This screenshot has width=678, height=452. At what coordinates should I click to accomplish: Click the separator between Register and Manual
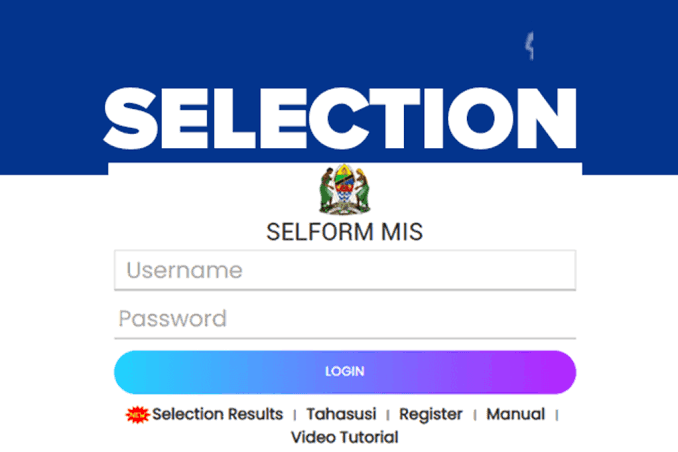pos(474,415)
